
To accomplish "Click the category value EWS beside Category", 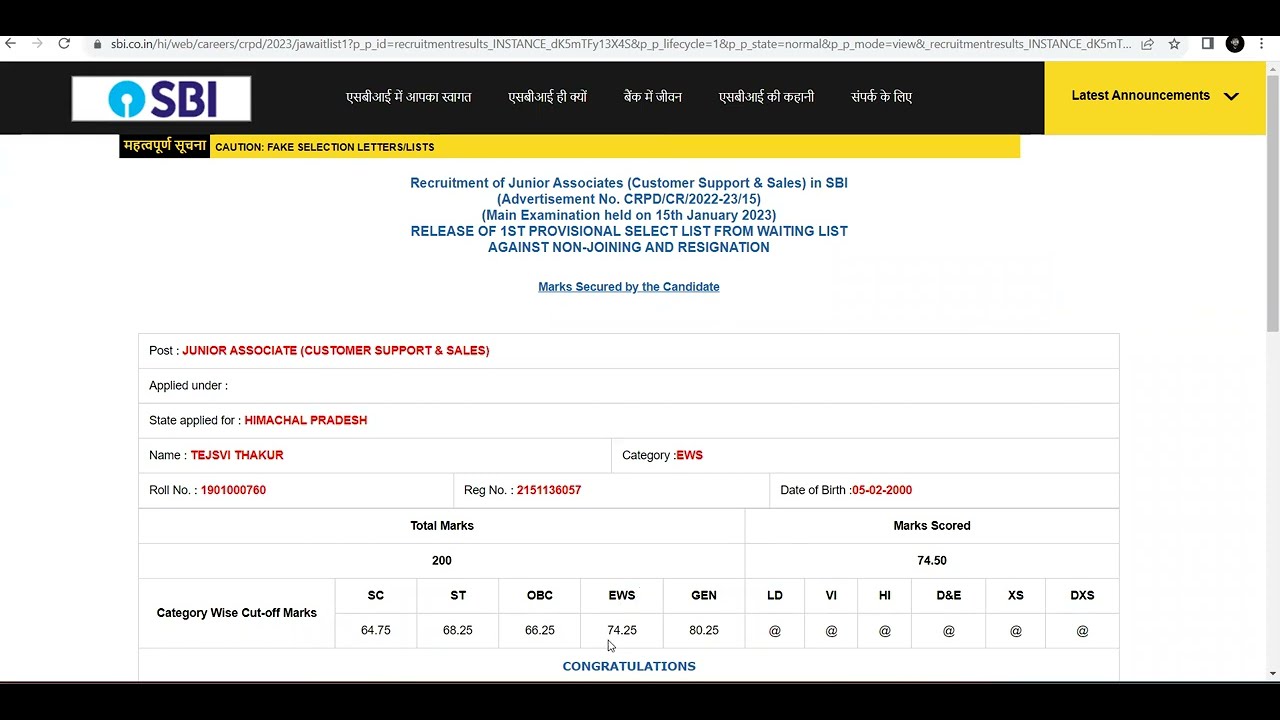I will (x=689, y=456).
